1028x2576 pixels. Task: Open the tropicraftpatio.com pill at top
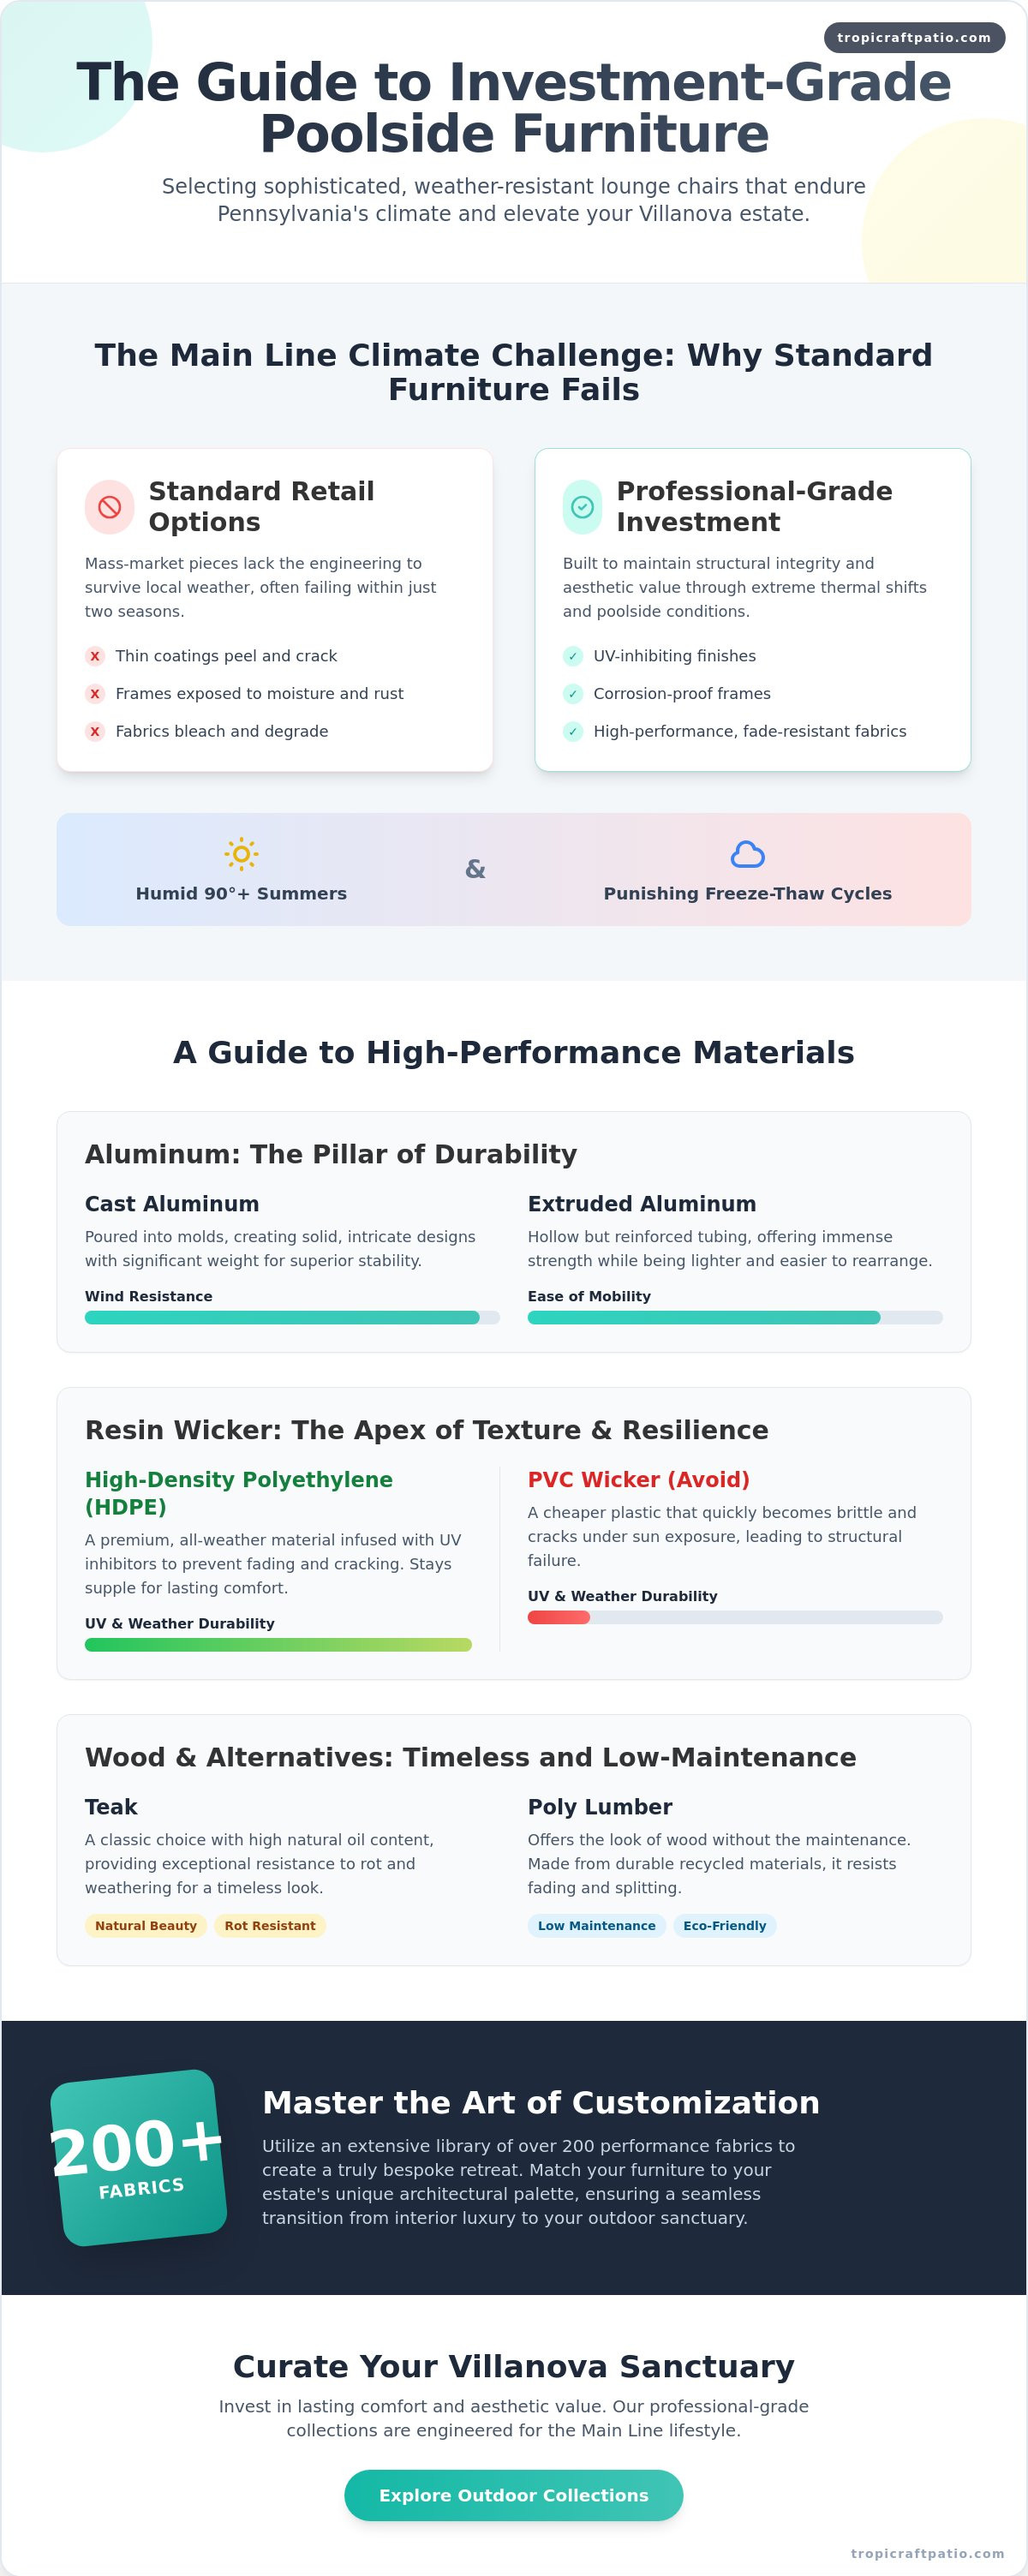pos(914,38)
